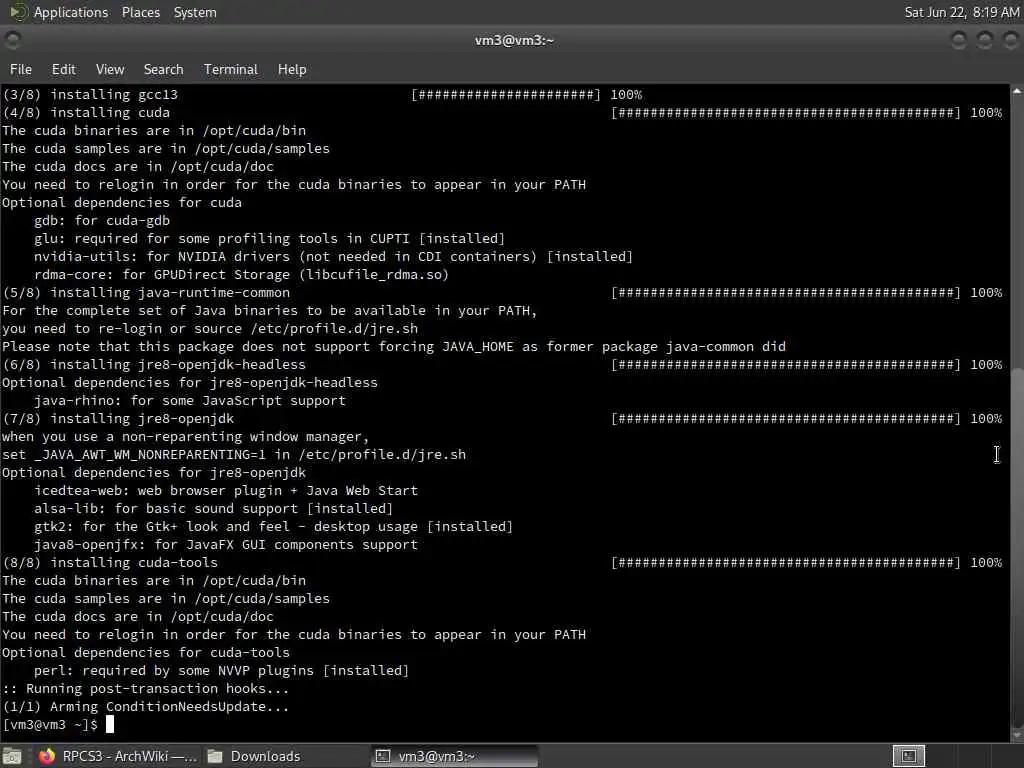Viewport: 1024px width, 768px height.
Task: Click the date and time clock
Action: pyautogui.click(x=962, y=12)
